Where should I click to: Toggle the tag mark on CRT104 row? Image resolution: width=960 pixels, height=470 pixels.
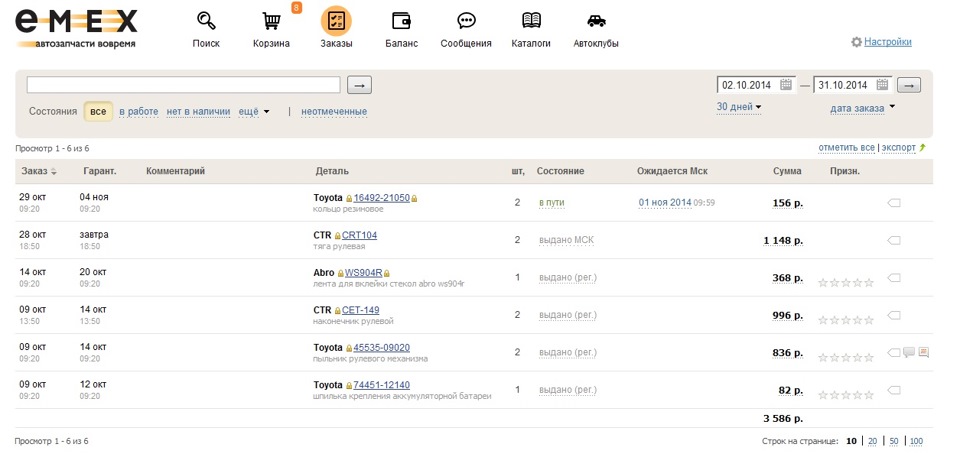coord(894,240)
